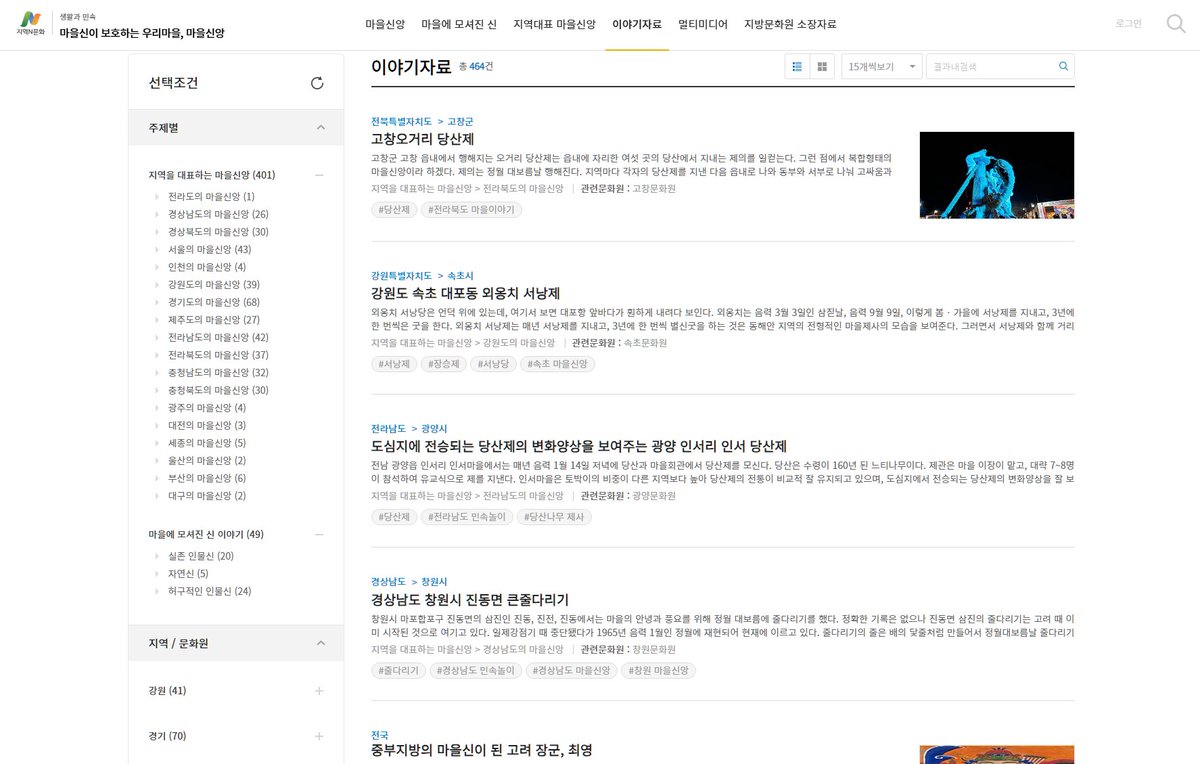This screenshot has width=1200, height=764.
Task: Click inside the 결과내검색 input field
Action: pyautogui.click(x=990, y=67)
